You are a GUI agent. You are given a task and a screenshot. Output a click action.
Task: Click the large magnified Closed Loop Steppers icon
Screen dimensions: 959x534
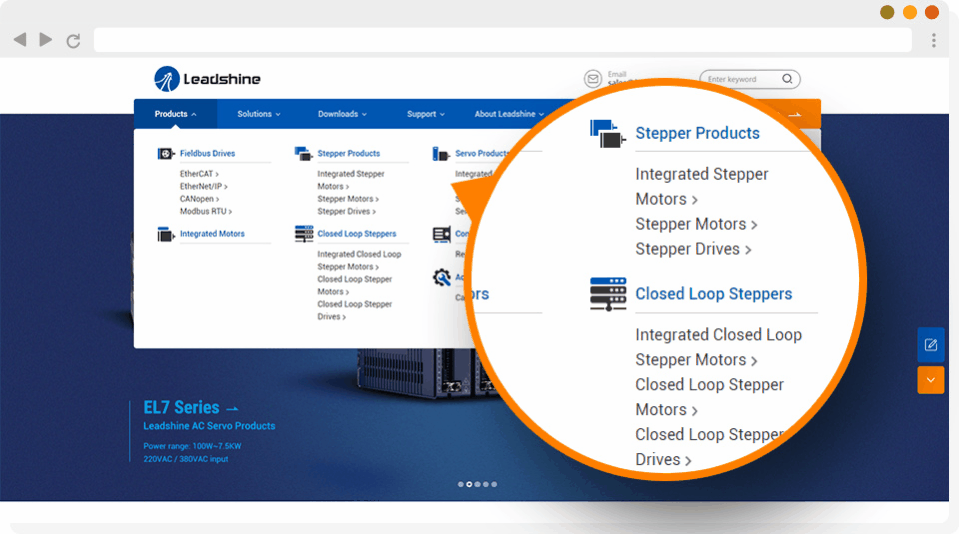608,294
